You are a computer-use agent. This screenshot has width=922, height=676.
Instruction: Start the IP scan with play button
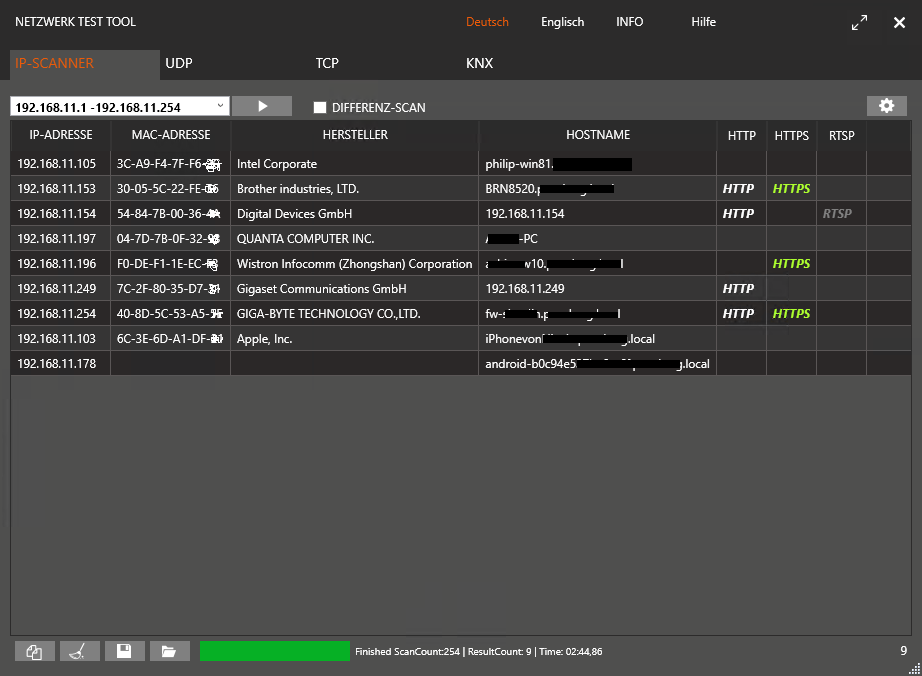click(x=262, y=106)
